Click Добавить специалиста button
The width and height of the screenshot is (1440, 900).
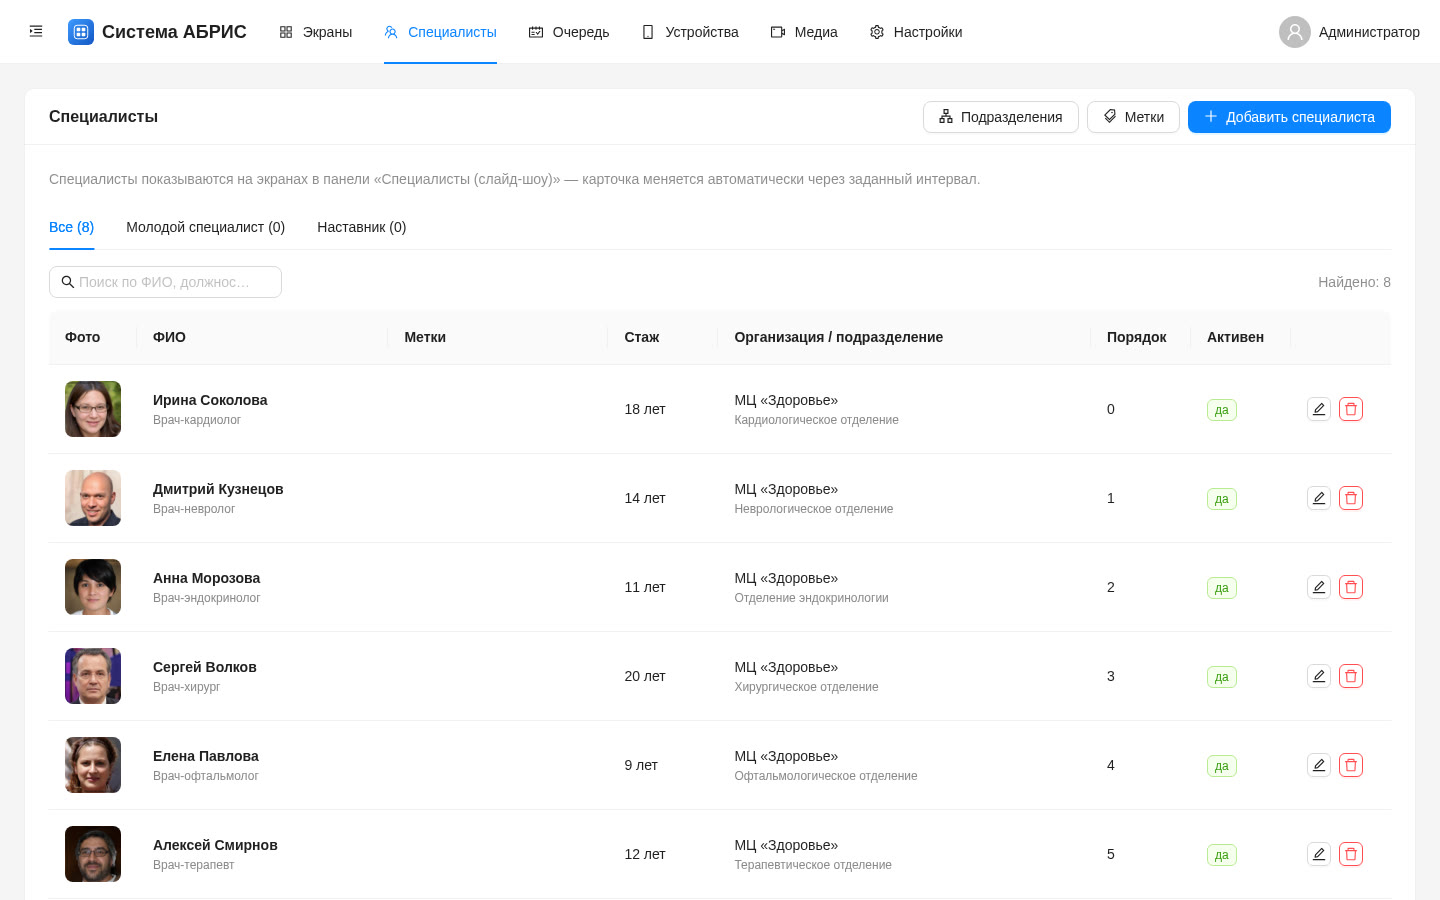(1289, 117)
